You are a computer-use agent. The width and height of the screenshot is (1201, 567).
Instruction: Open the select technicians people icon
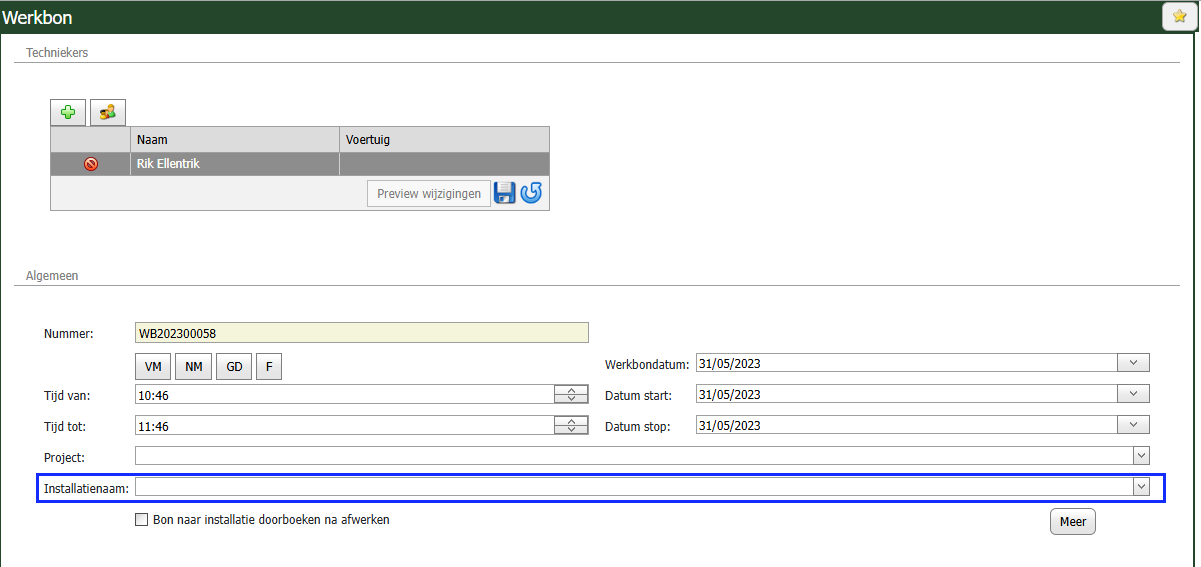107,112
